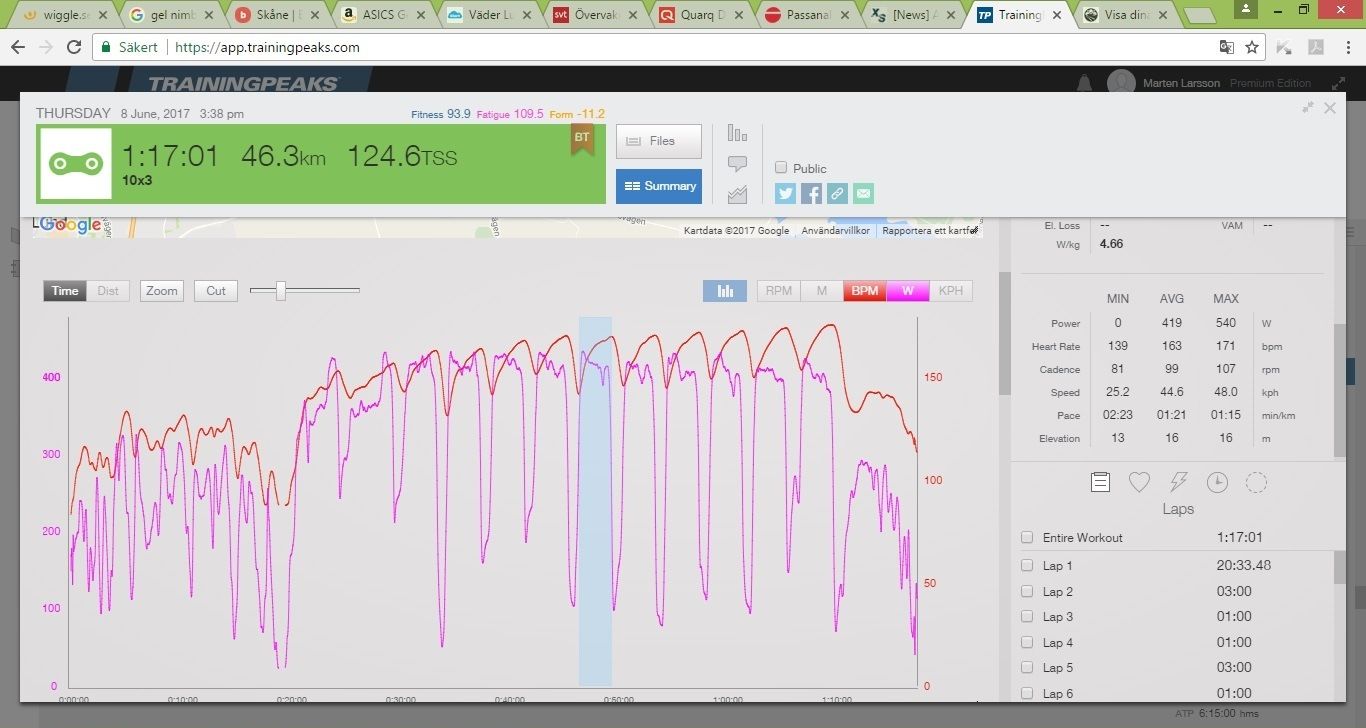This screenshot has height=728, width=1366.
Task: Enable the Public checkbox
Action: click(x=782, y=168)
